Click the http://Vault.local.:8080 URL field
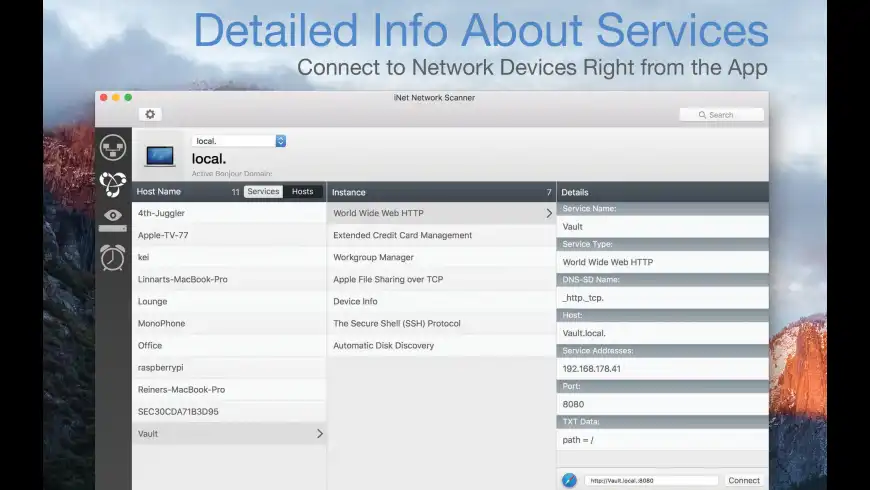 [x=651, y=481]
